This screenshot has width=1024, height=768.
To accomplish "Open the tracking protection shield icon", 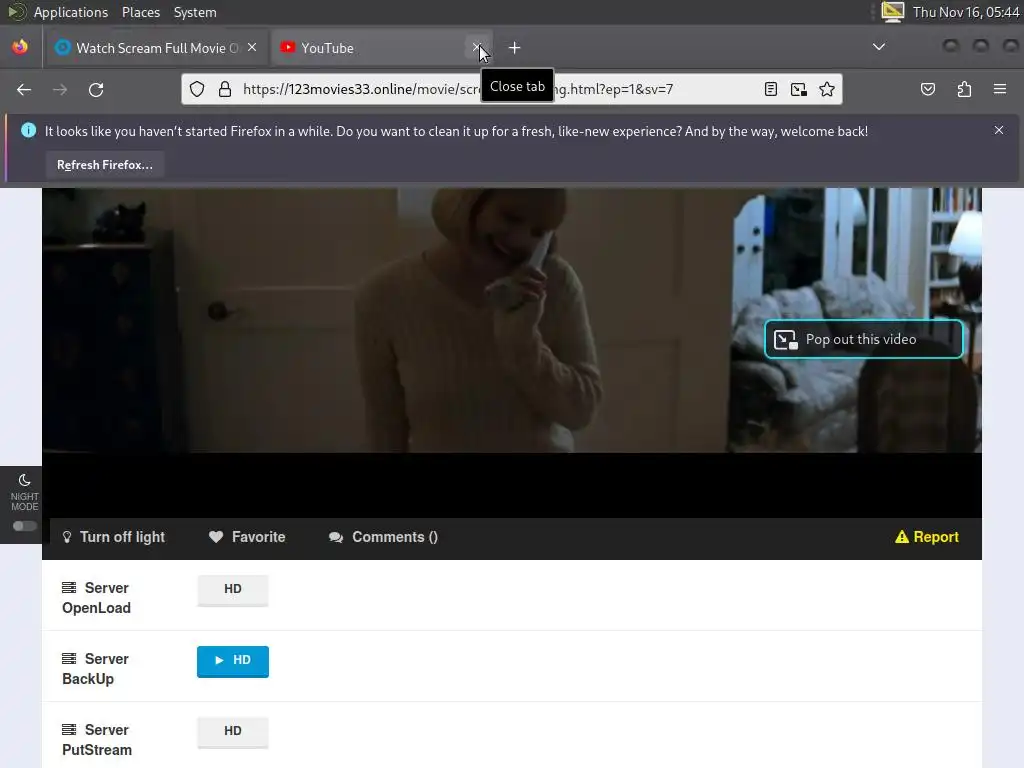I will [197, 89].
